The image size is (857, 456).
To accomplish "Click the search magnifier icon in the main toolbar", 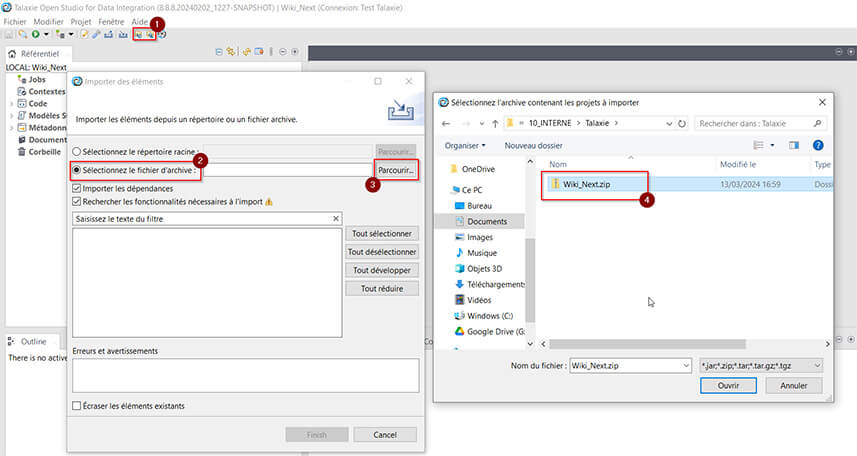I will tap(22, 34).
